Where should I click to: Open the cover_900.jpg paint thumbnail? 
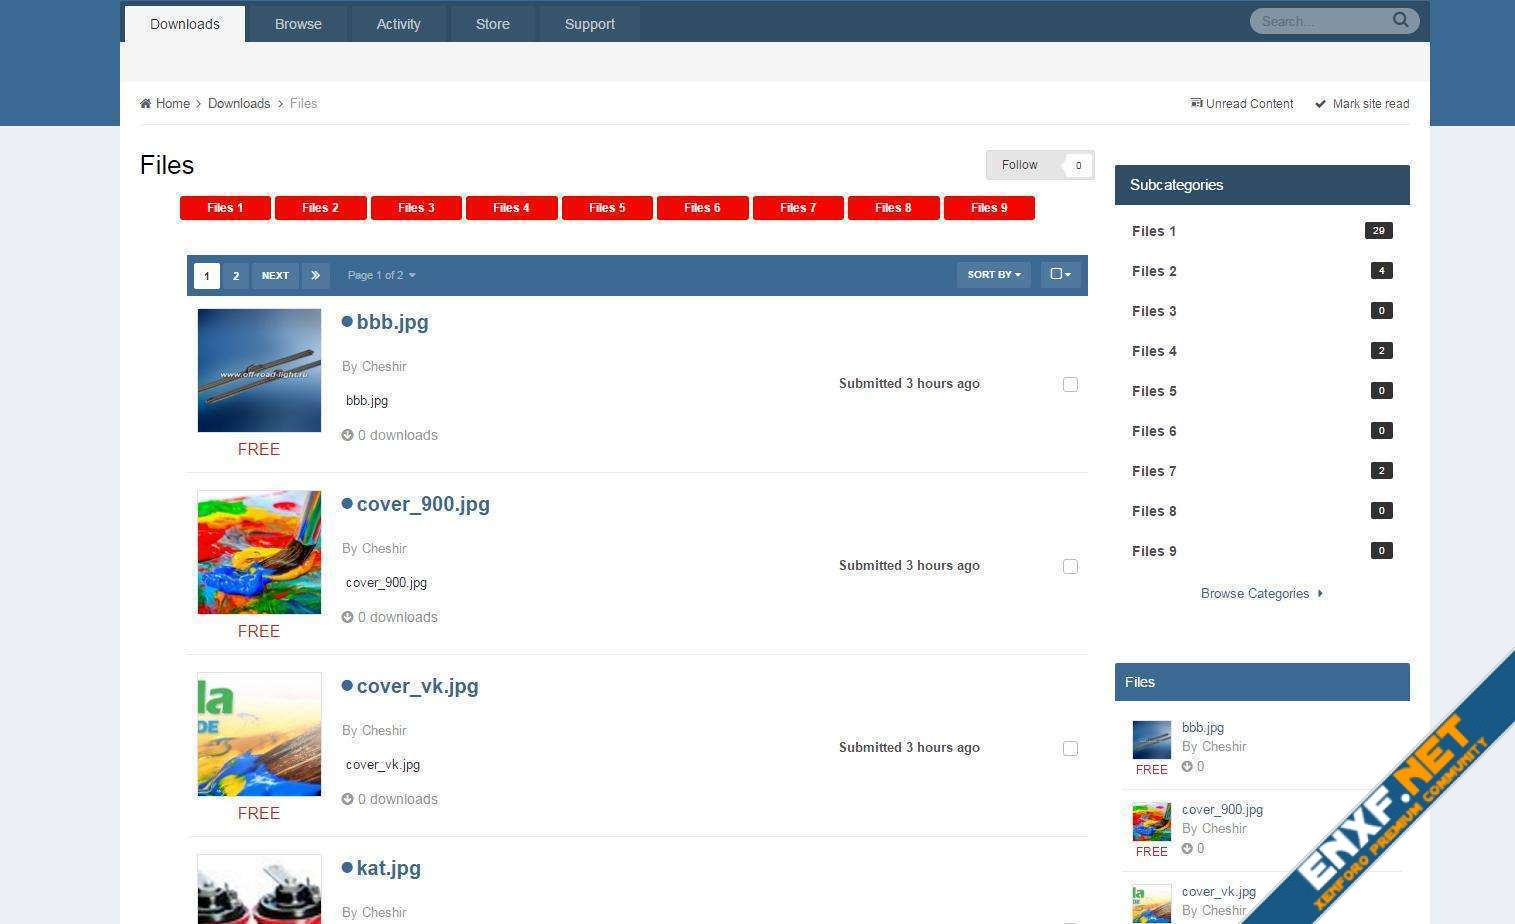[259, 552]
